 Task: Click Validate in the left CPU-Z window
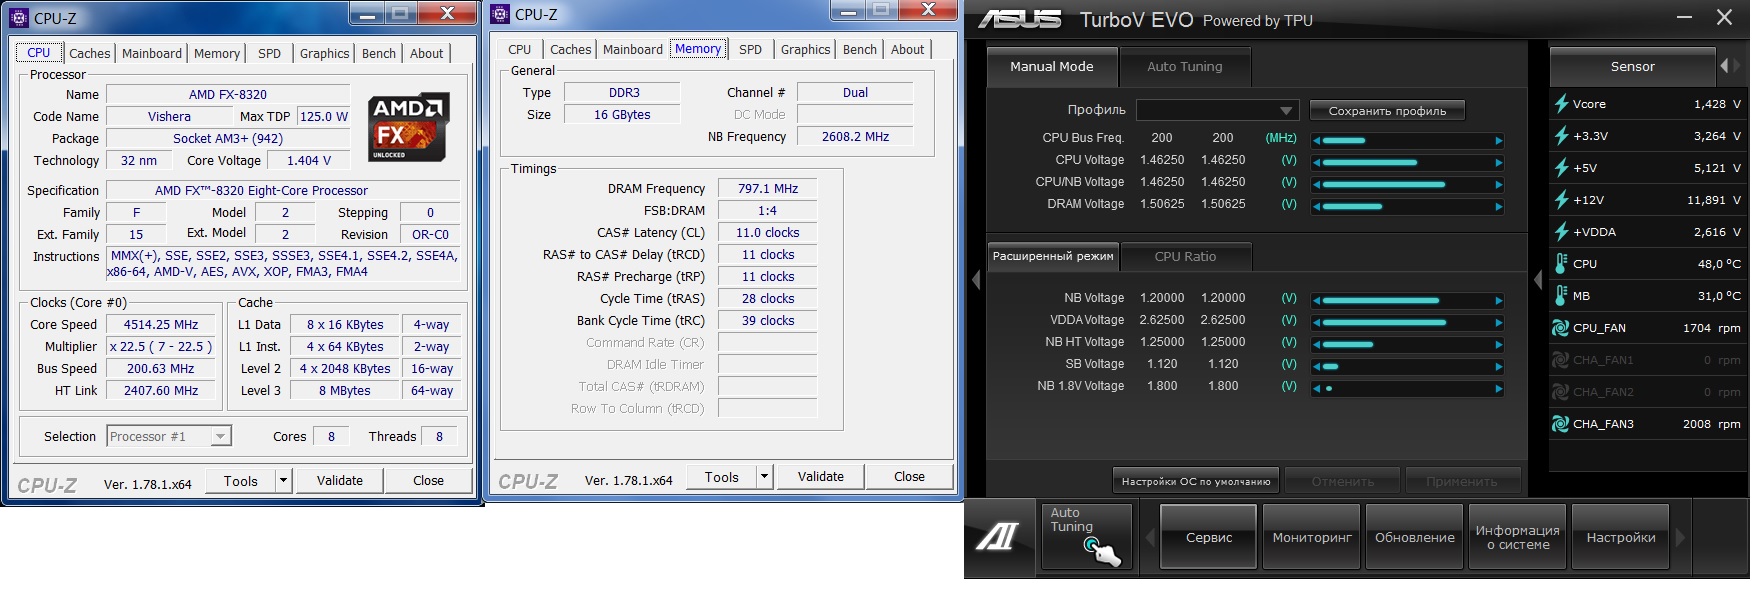[x=340, y=481]
